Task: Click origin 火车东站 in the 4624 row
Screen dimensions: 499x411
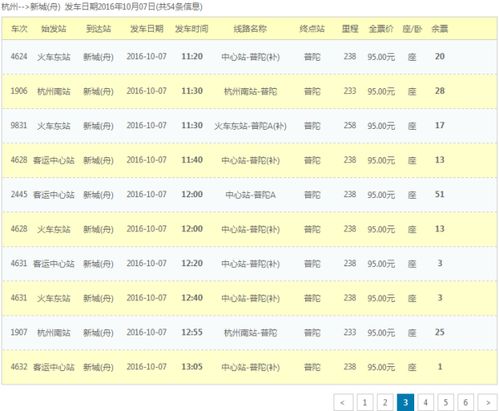Action: pos(54,57)
